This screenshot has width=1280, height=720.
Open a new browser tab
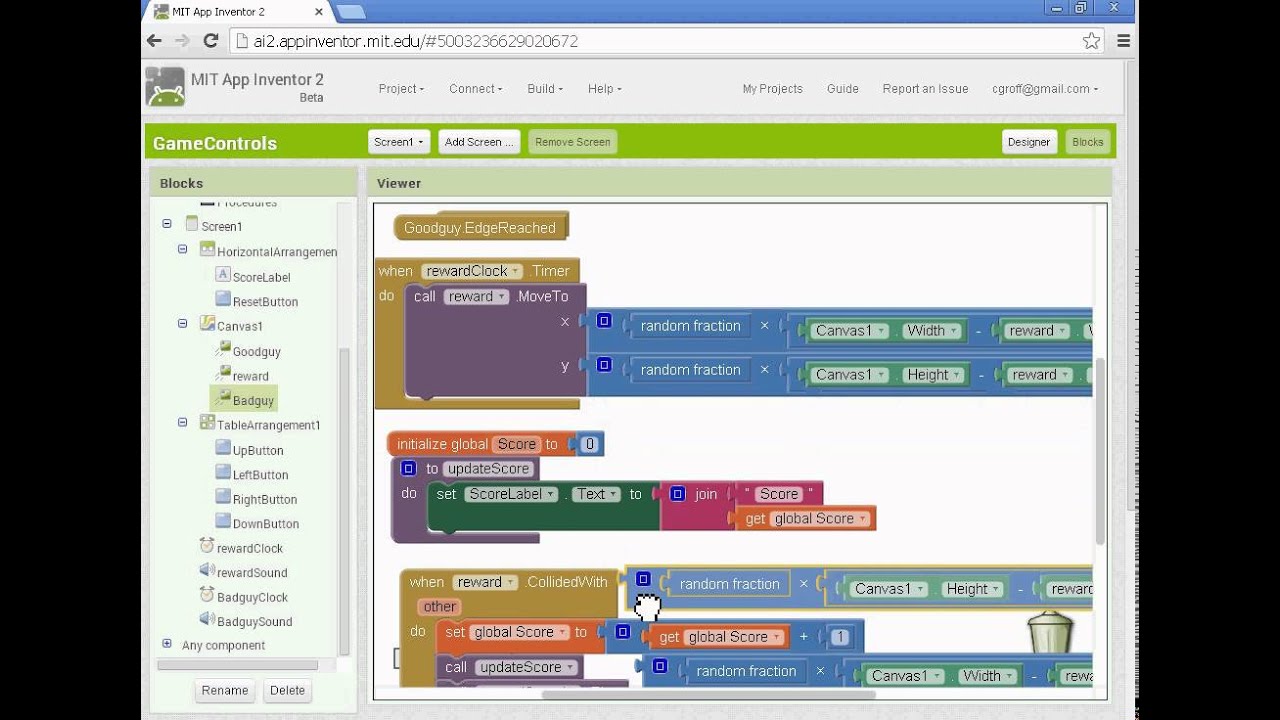[350, 12]
